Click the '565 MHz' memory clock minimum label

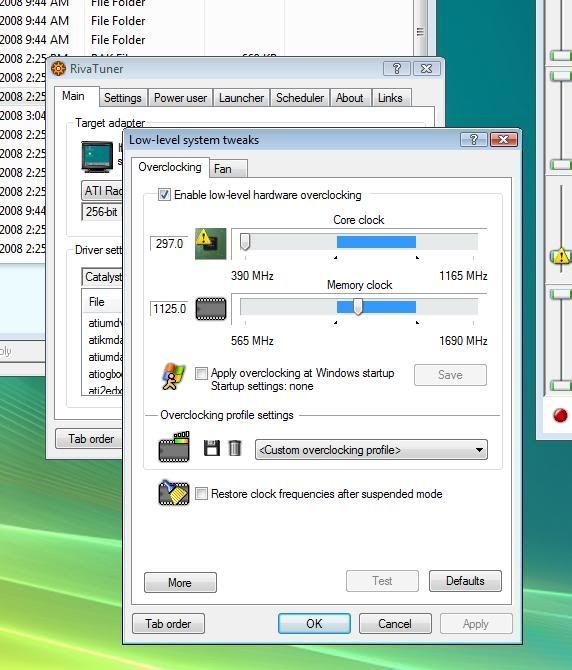pyautogui.click(x=252, y=341)
